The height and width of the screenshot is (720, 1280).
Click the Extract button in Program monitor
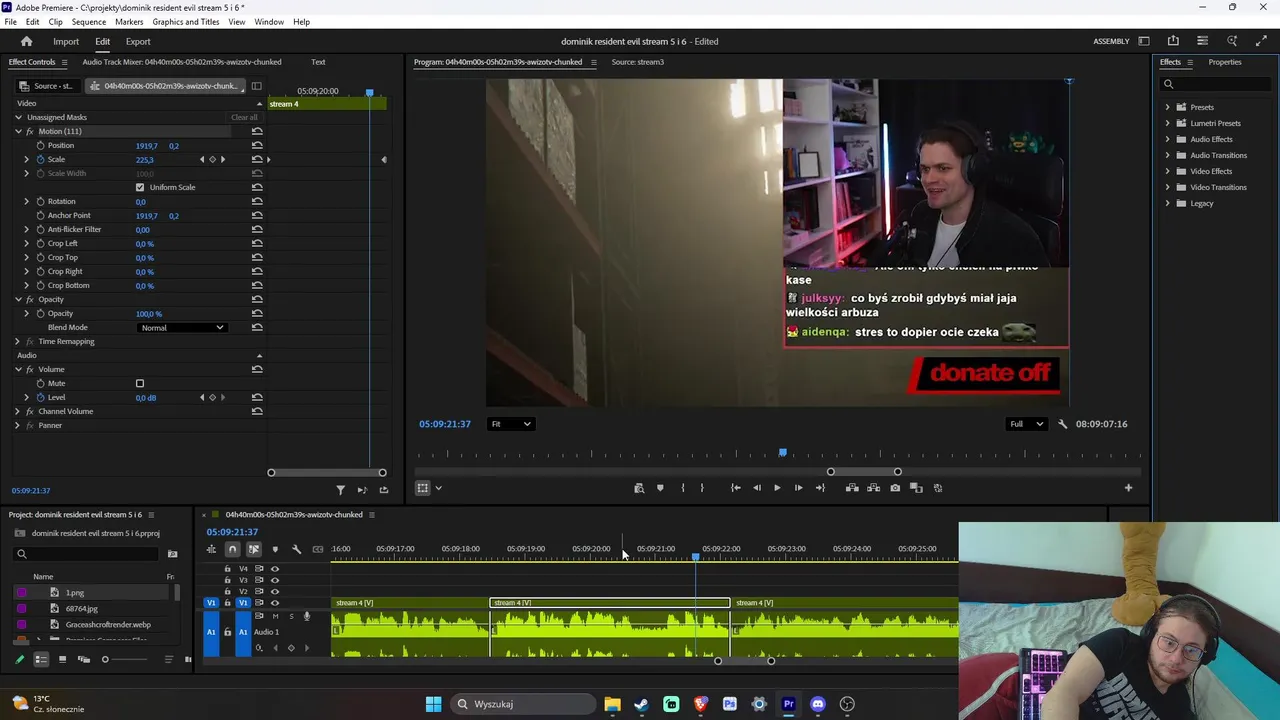873,488
